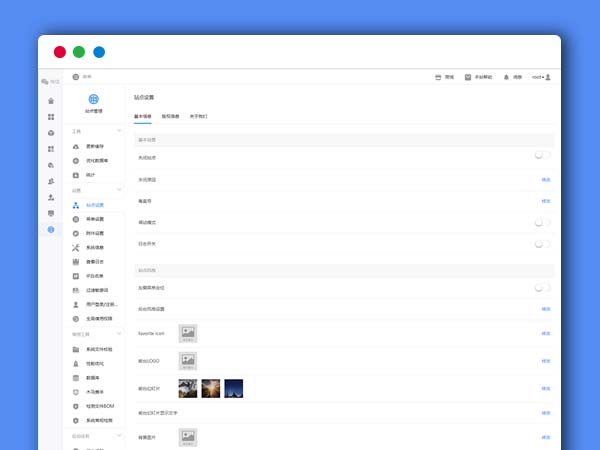600x450 pixels.
Task: Collapse the 设置 sidebar section chevron
Action: [118, 190]
